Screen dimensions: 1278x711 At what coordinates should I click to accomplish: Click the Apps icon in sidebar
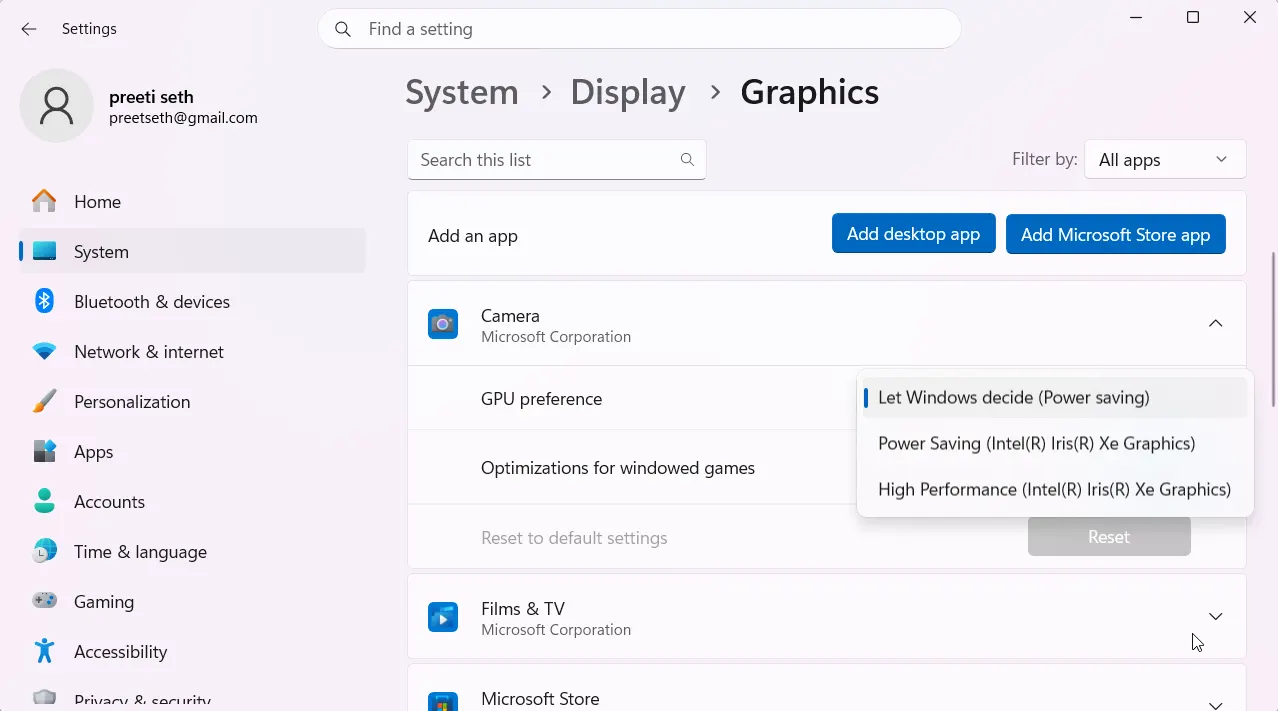44,451
